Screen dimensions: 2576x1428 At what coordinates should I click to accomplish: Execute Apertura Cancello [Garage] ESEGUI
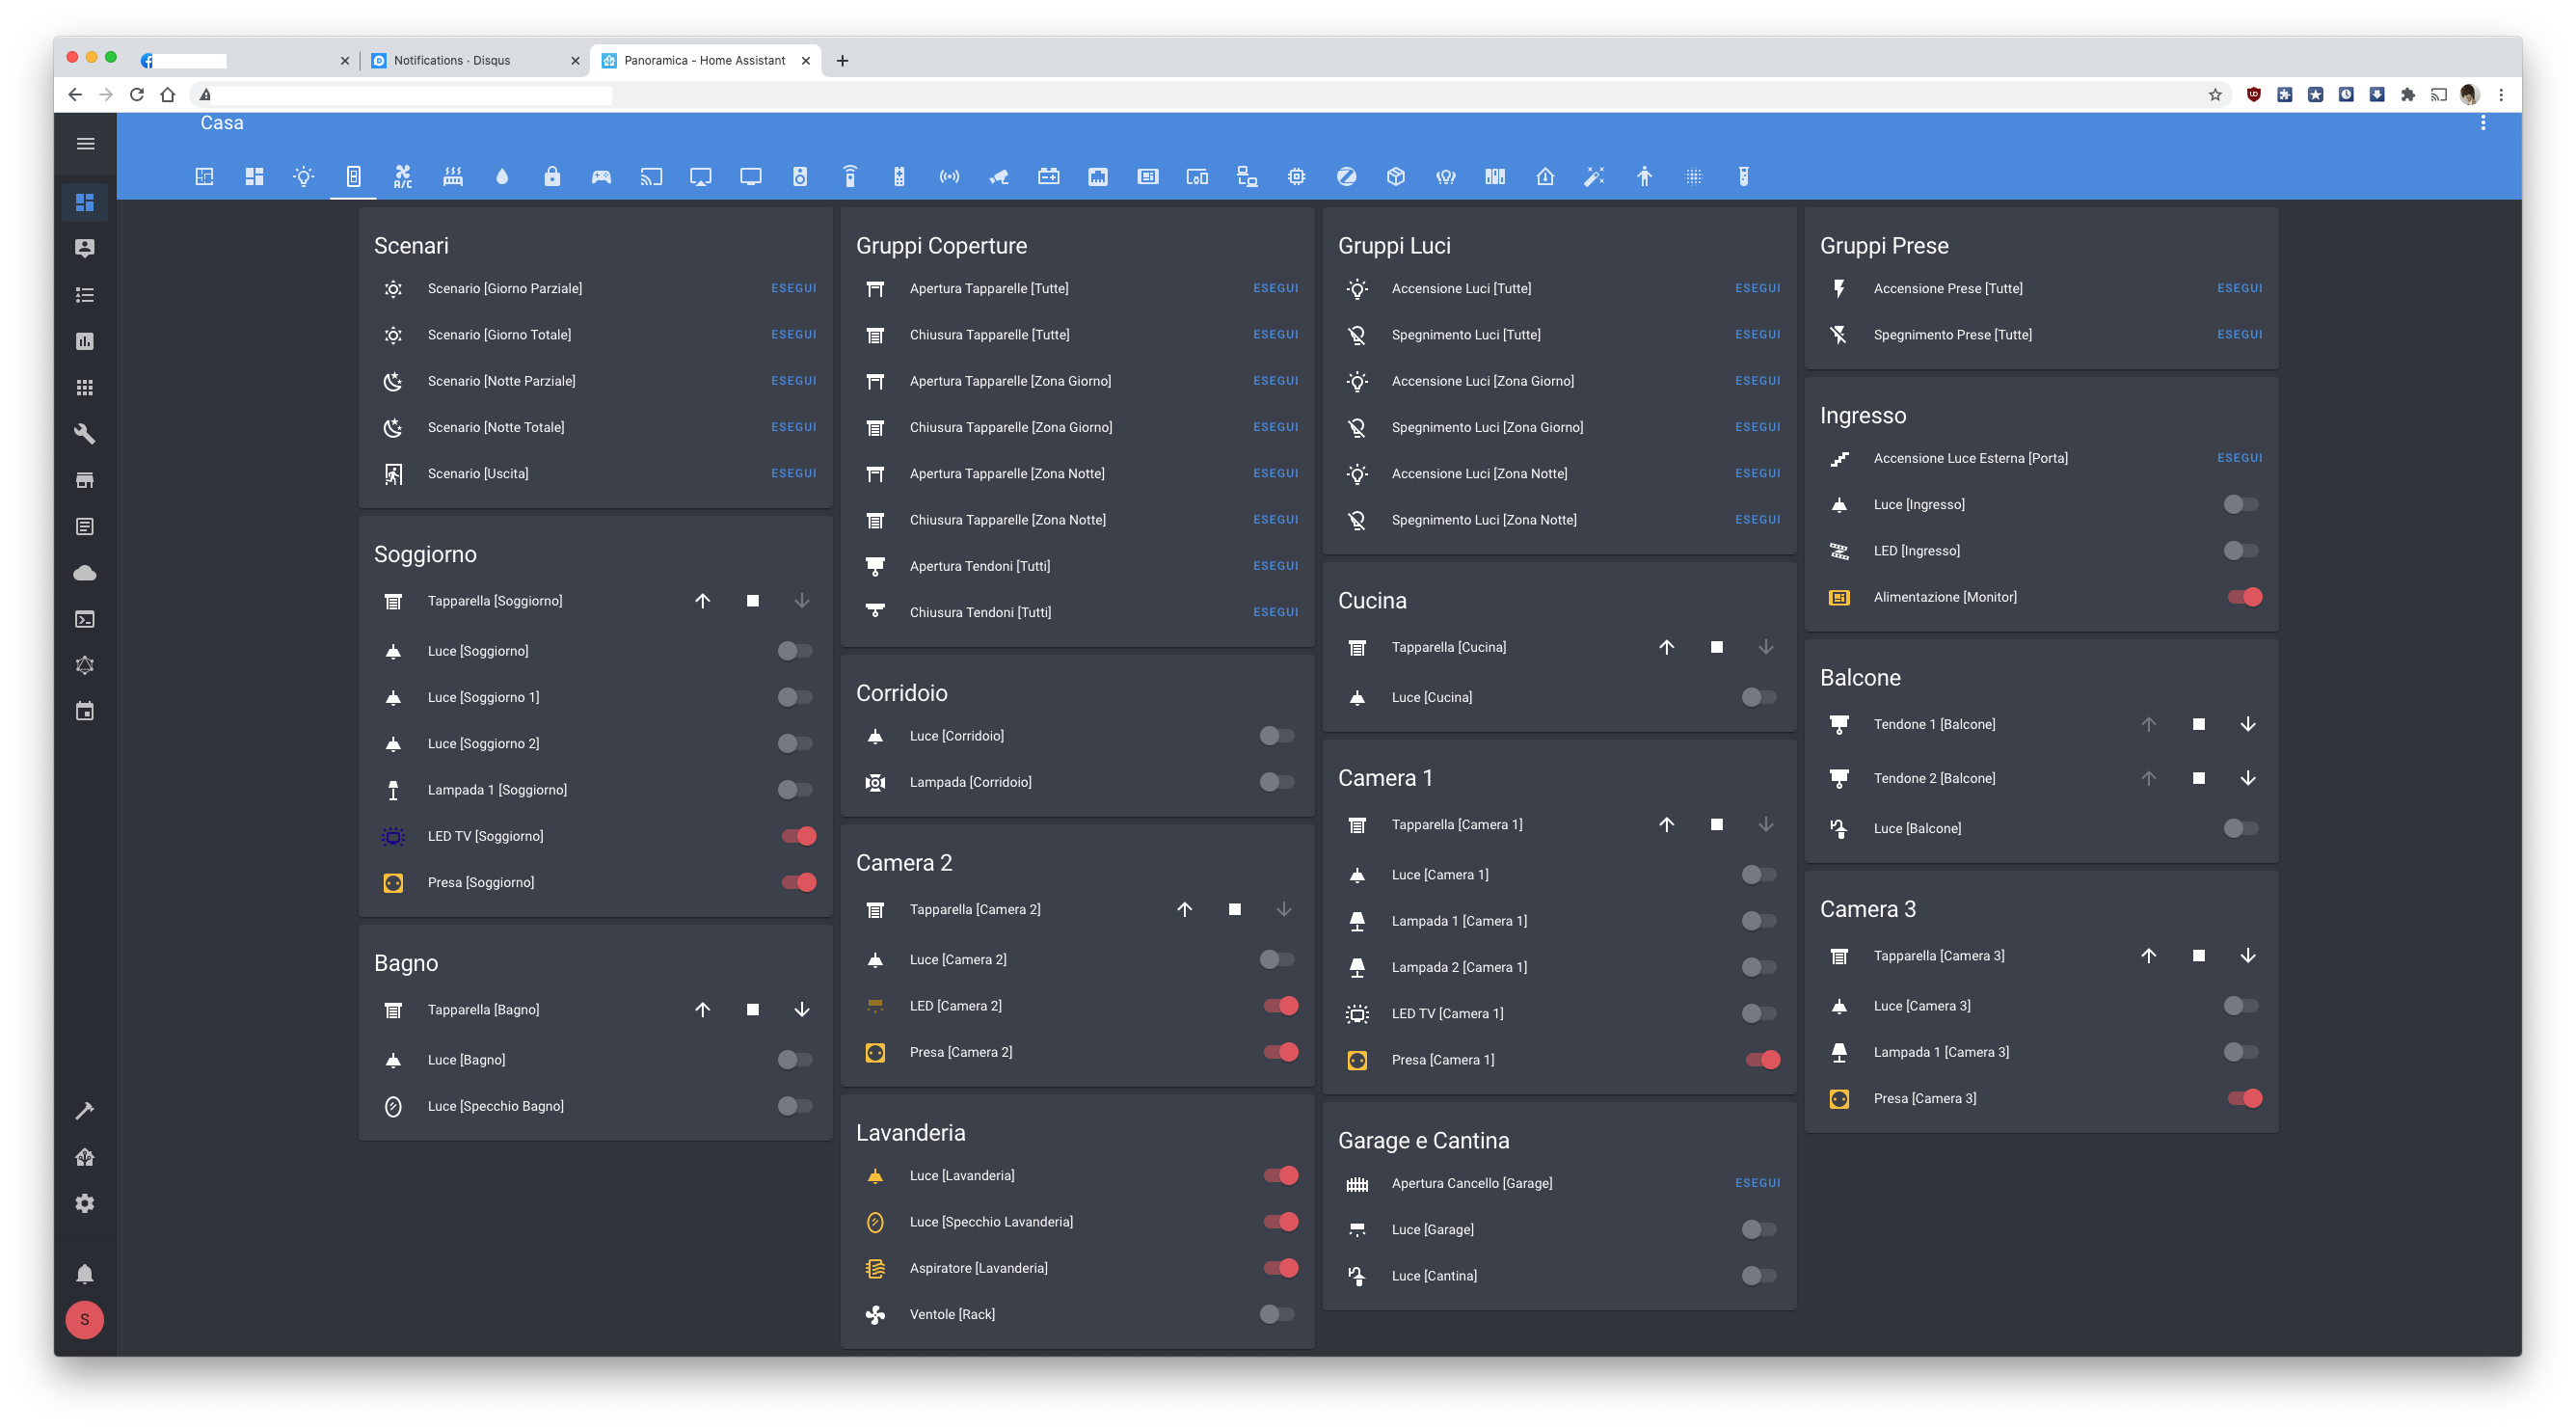[1757, 1183]
